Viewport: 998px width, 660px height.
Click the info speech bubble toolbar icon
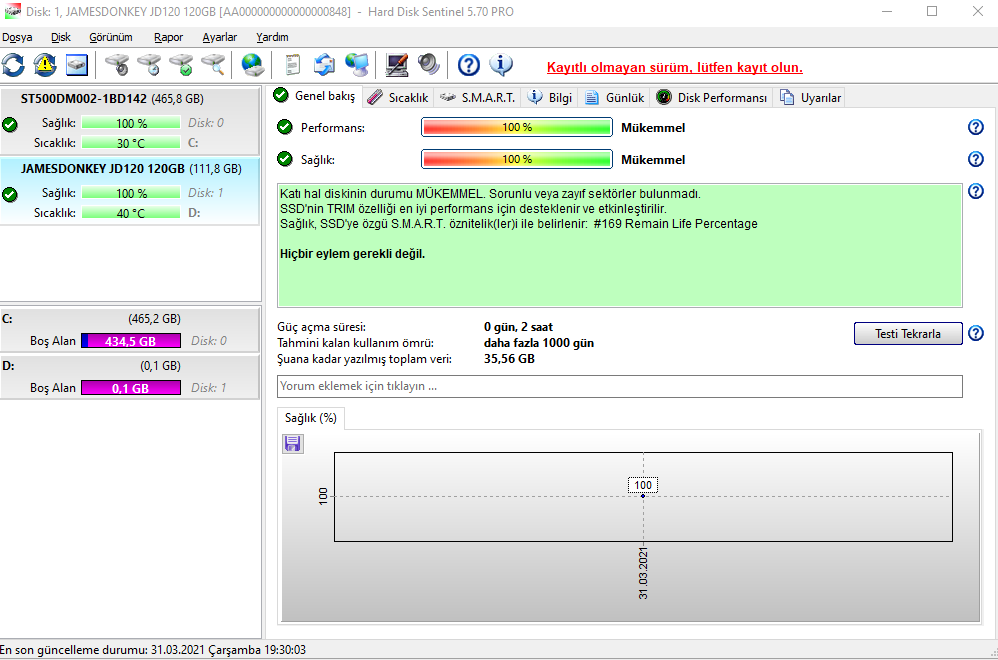[x=501, y=65]
